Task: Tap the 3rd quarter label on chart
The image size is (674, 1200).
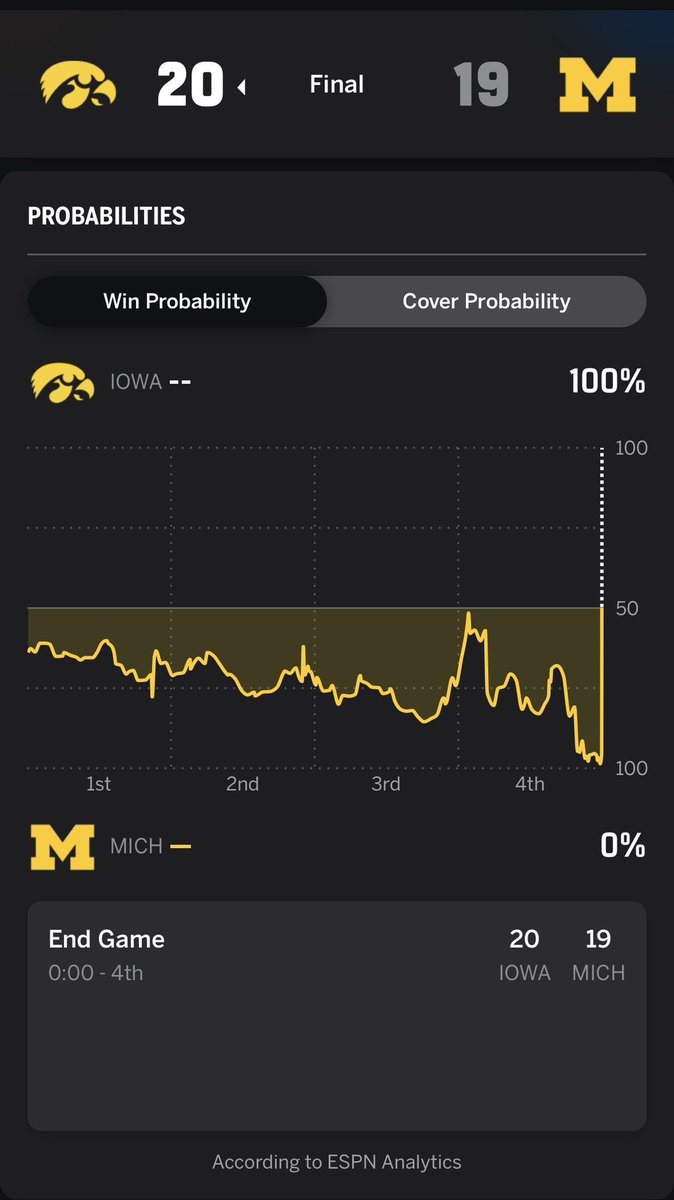Action: (386, 783)
